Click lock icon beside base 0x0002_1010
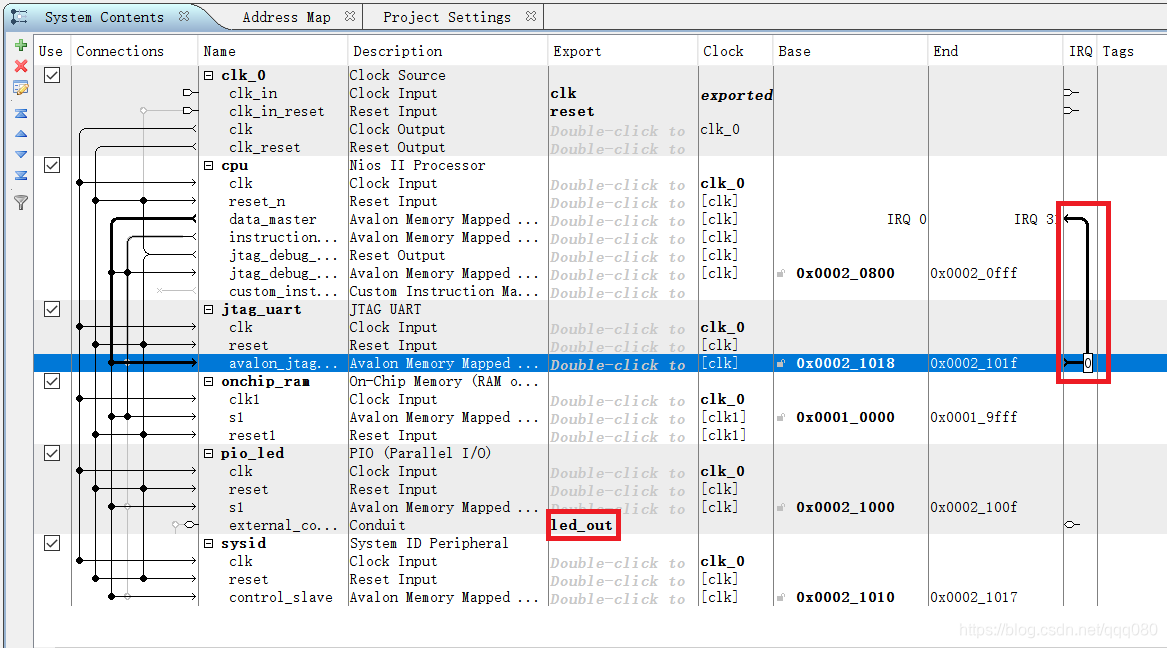 tap(781, 597)
